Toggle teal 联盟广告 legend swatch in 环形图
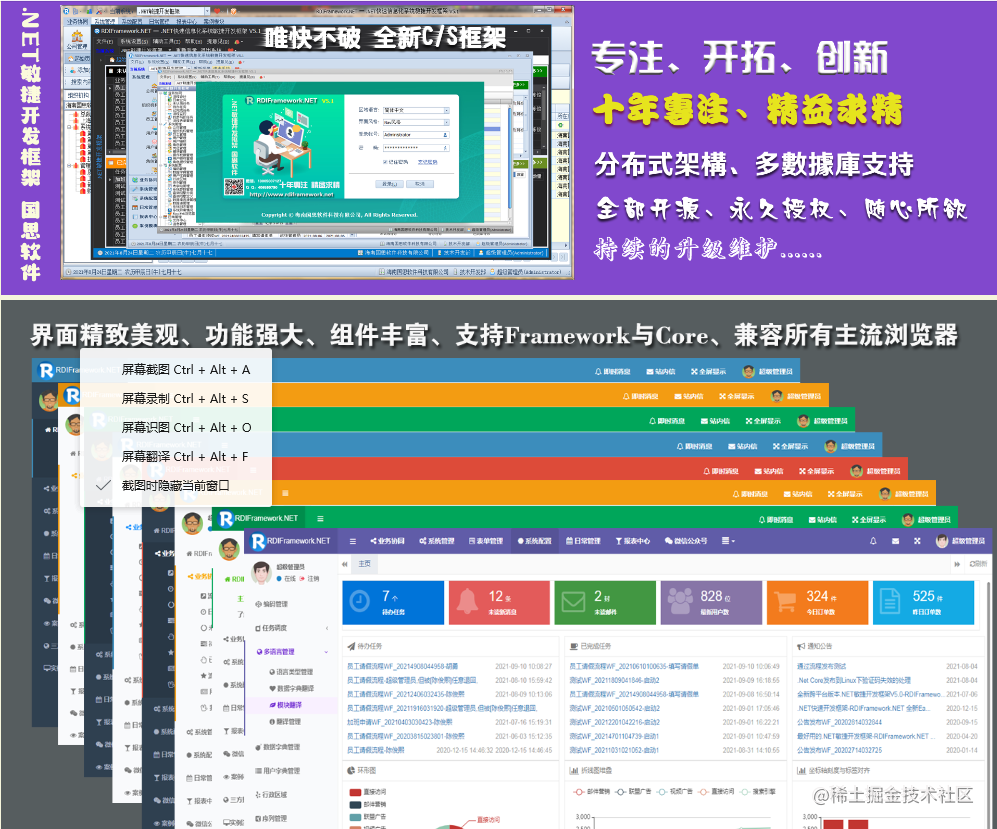Viewport: 997px width, 829px height. [x=355, y=816]
